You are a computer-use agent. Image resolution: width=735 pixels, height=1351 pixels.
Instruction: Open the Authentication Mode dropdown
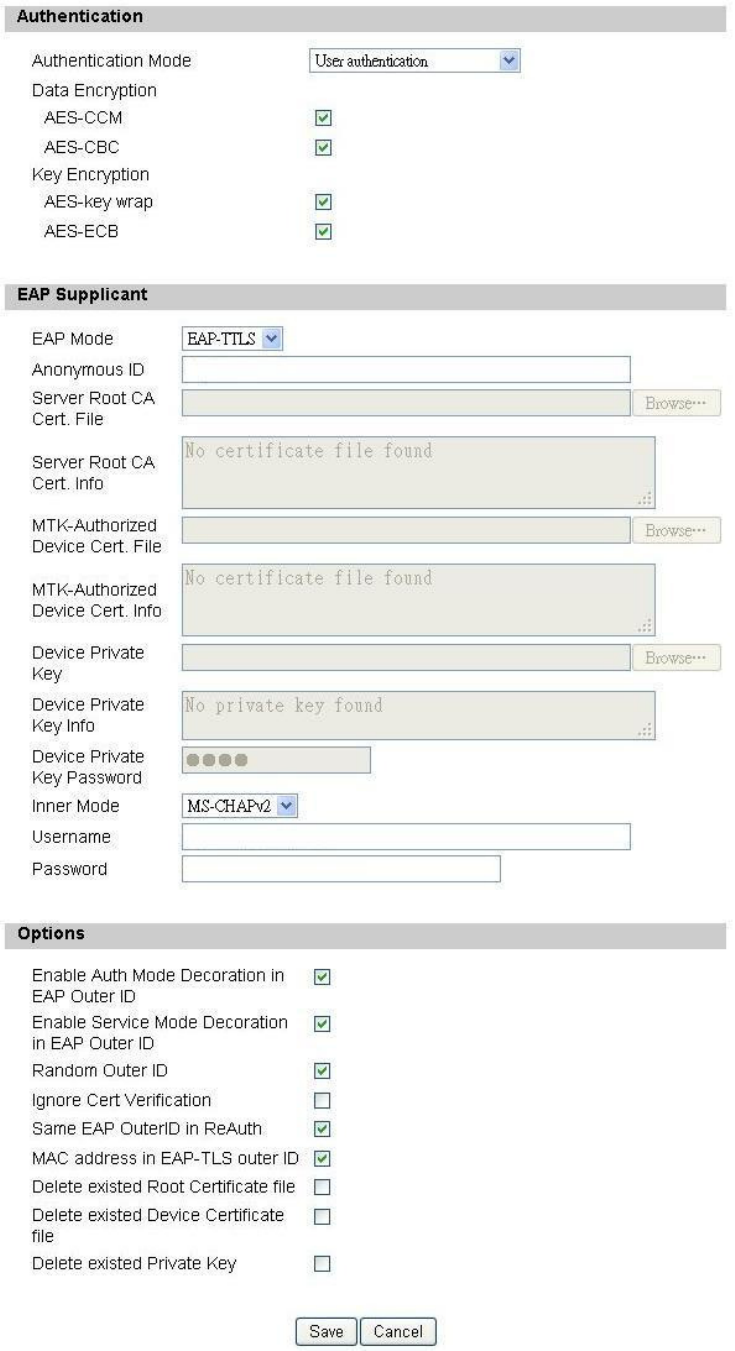416,61
